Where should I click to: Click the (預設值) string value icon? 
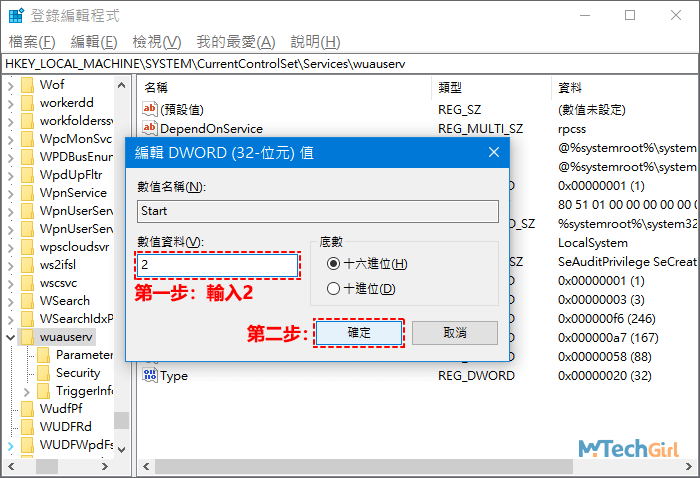pyautogui.click(x=150, y=109)
